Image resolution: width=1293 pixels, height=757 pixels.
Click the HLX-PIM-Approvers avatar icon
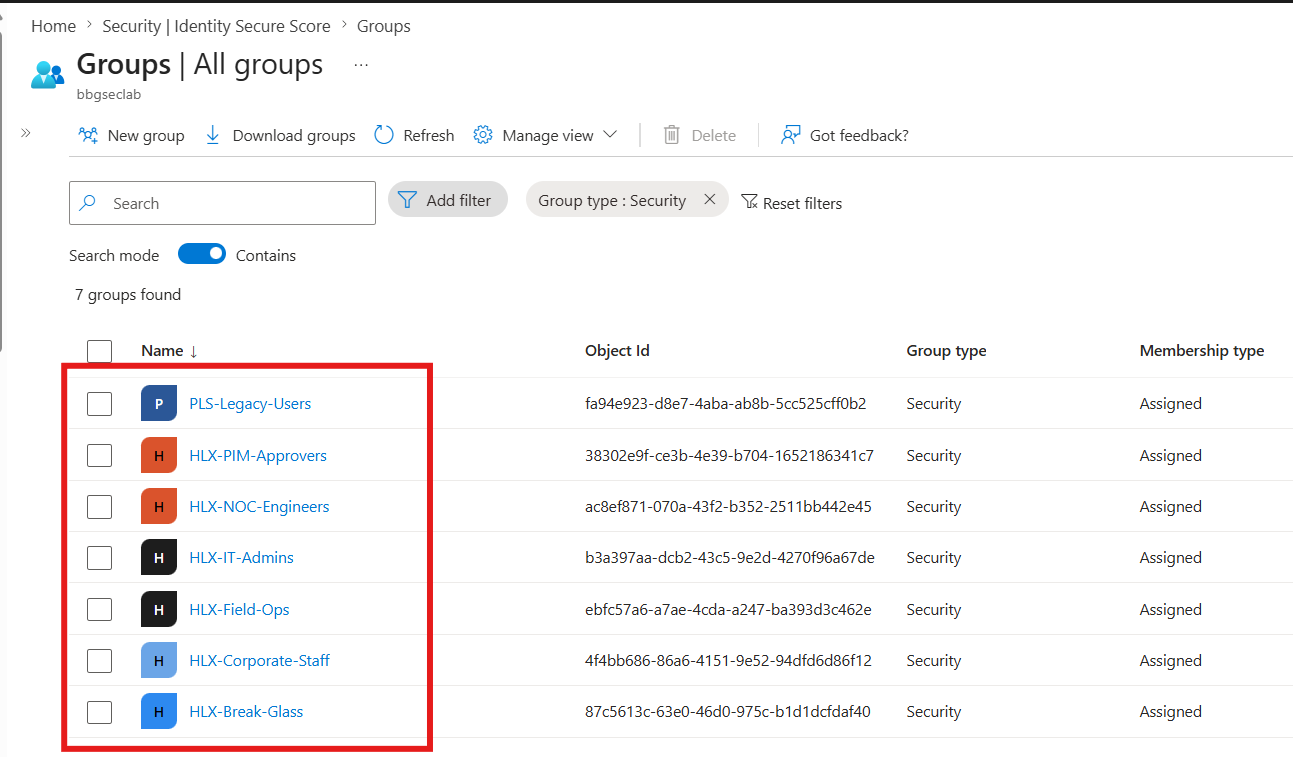pos(159,455)
